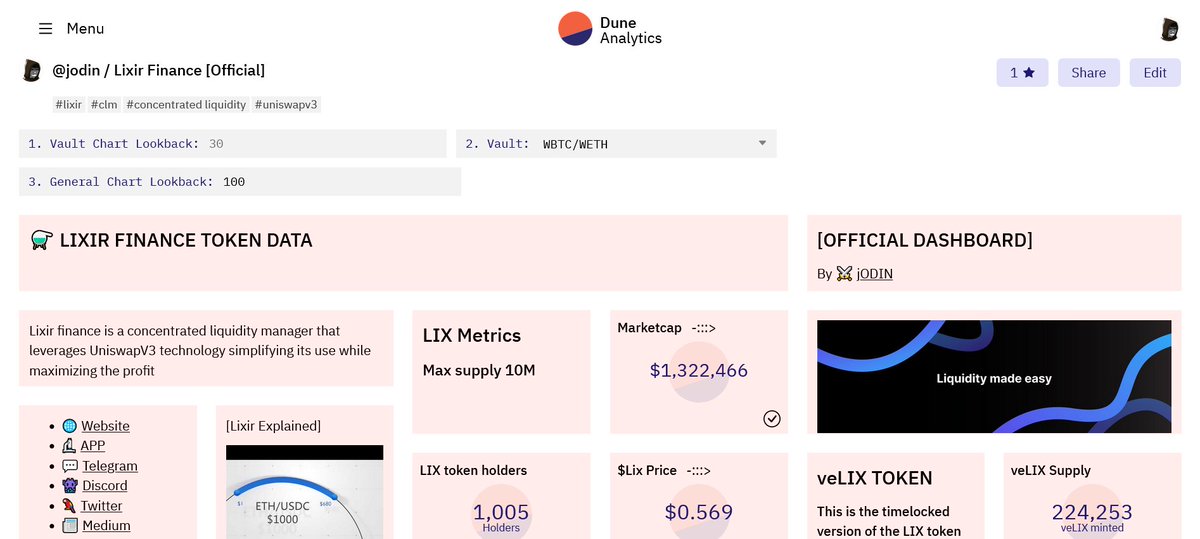Click the Liquidity made easy banner
The width and height of the screenshot is (1200, 539).
pos(994,376)
